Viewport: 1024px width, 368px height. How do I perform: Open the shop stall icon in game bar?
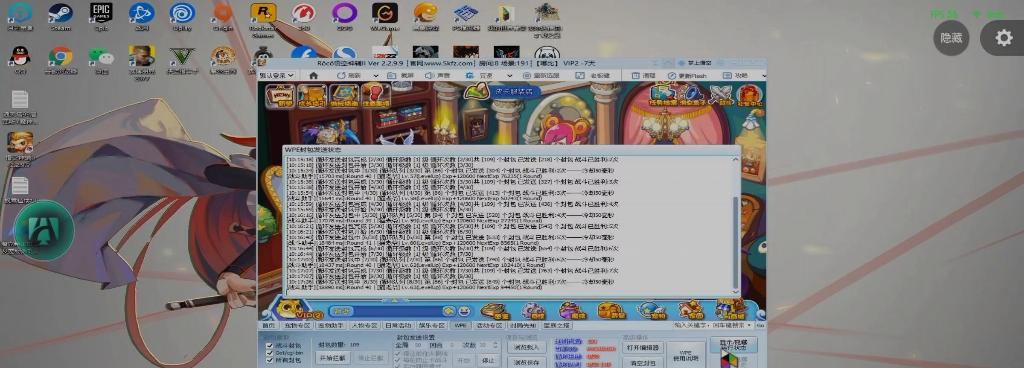pos(730,309)
